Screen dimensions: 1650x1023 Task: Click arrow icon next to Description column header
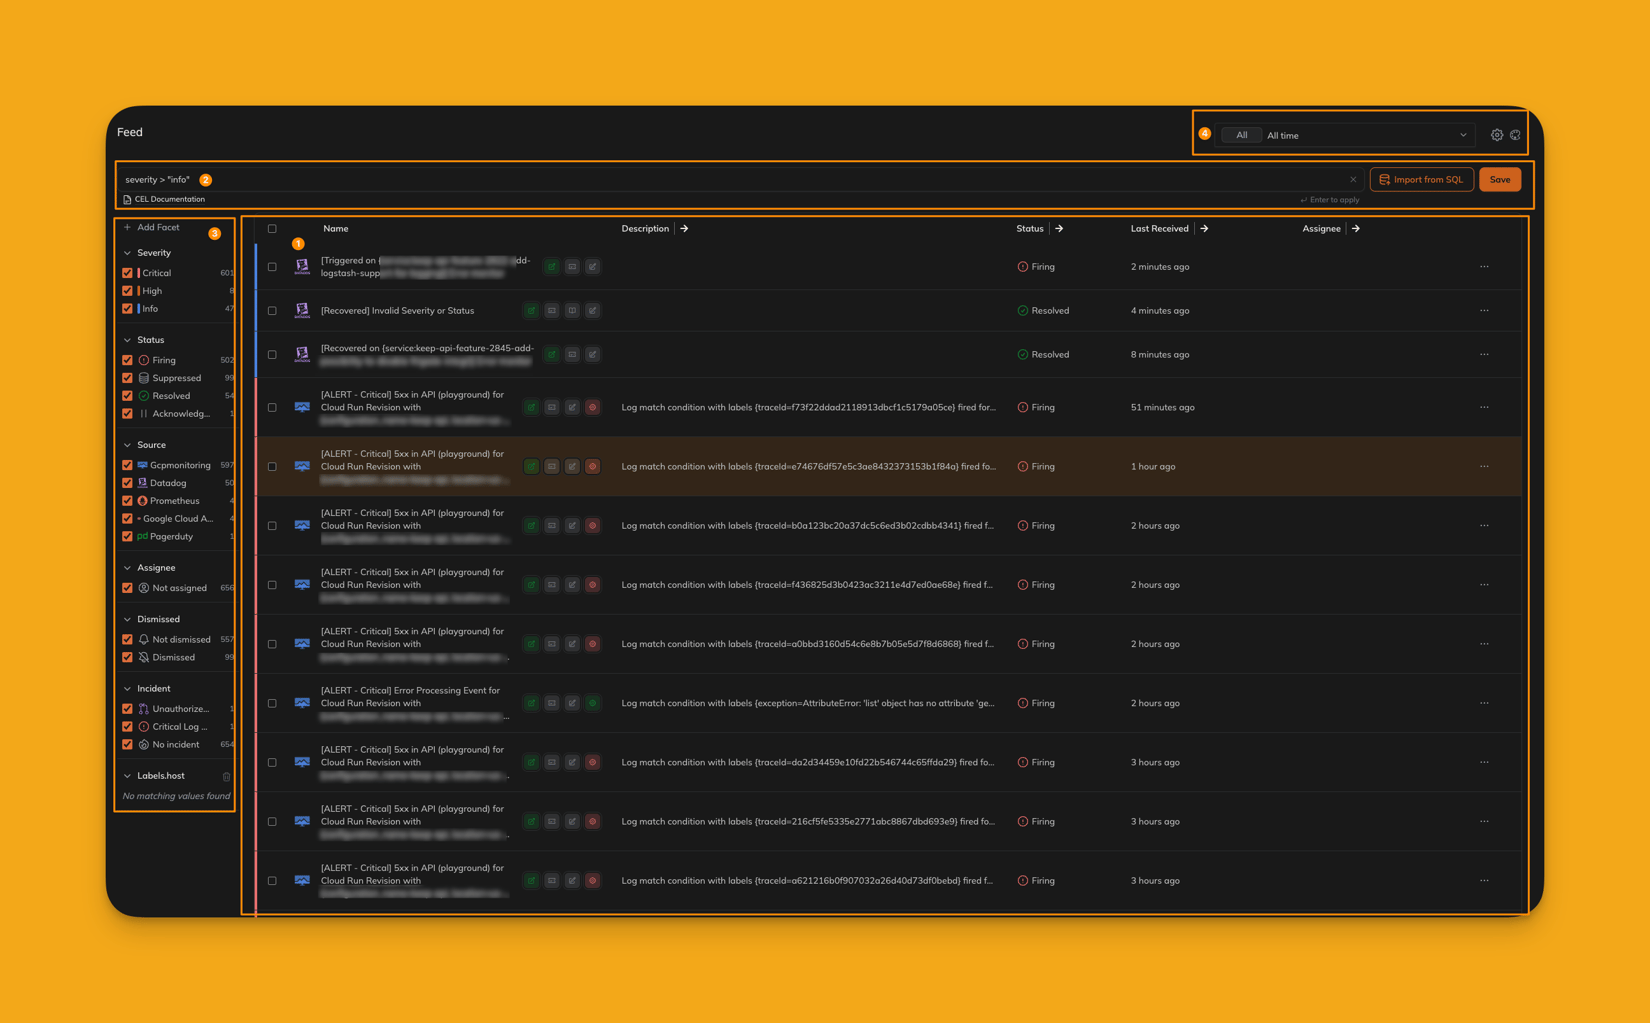coord(684,229)
